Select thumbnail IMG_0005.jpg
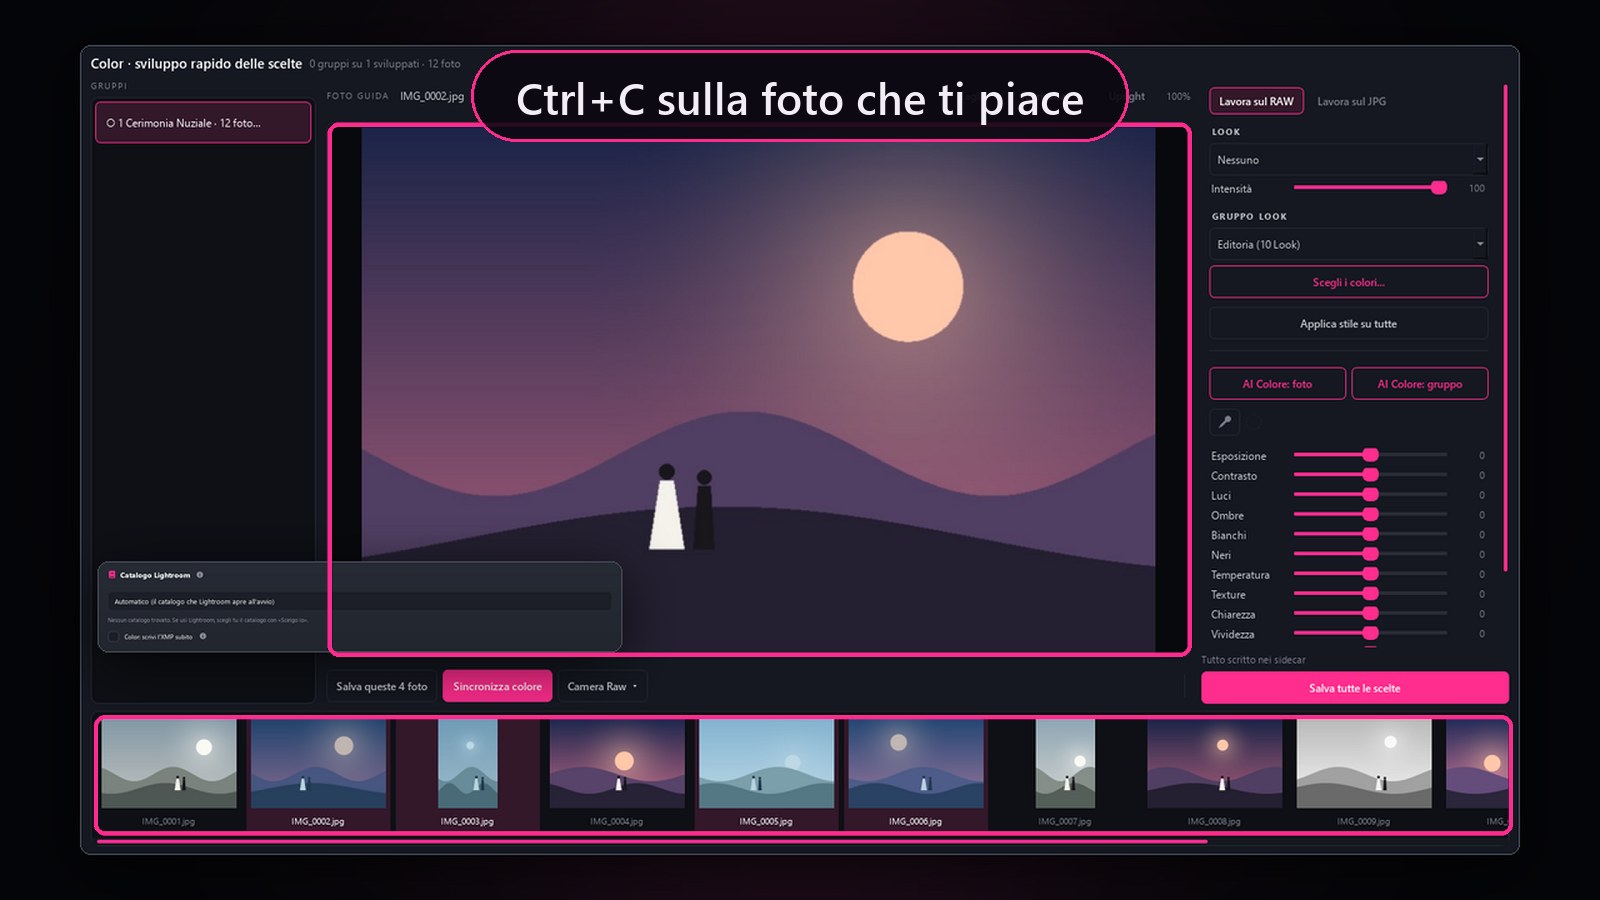1600x900 pixels. pyautogui.click(x=766, y=774)
